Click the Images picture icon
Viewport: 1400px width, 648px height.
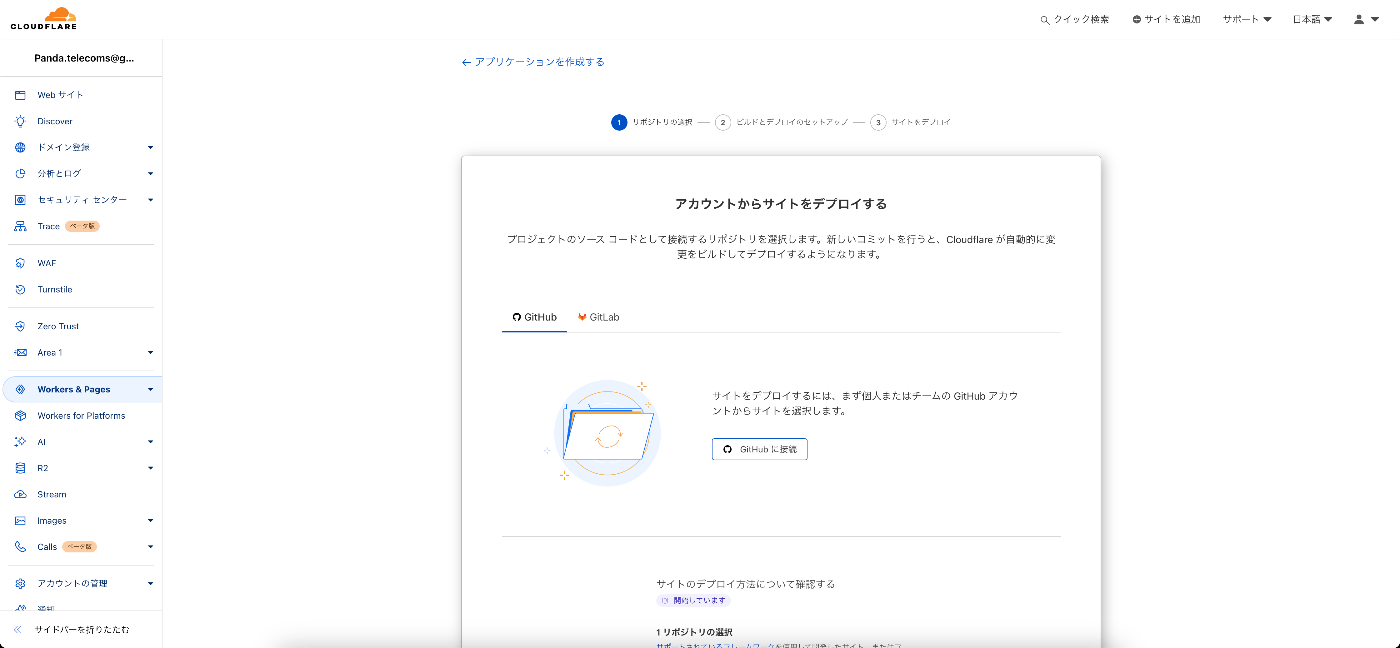coord(20,520)
